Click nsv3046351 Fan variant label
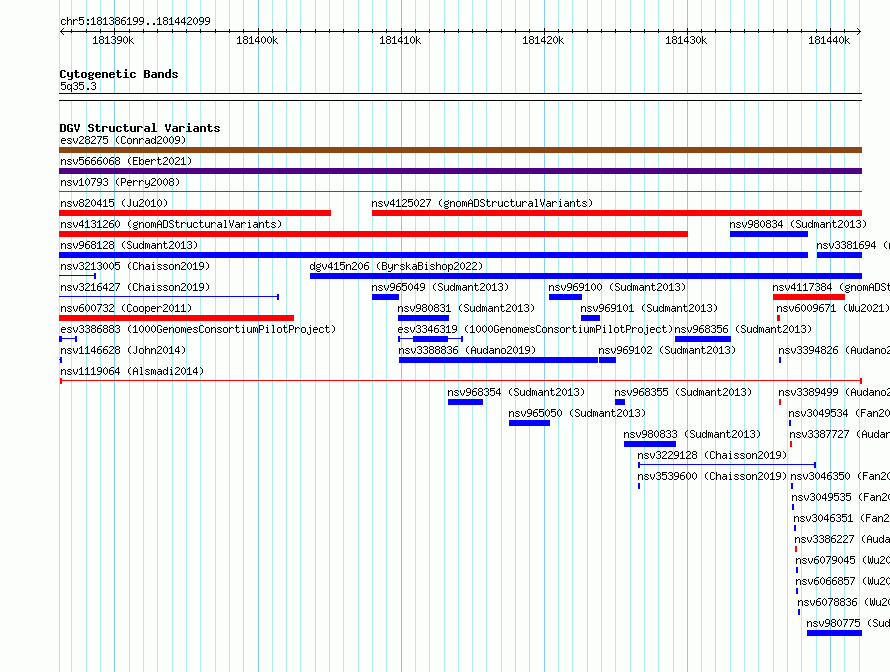Viewport: 890px width, 672px height. tap(841, 518)
